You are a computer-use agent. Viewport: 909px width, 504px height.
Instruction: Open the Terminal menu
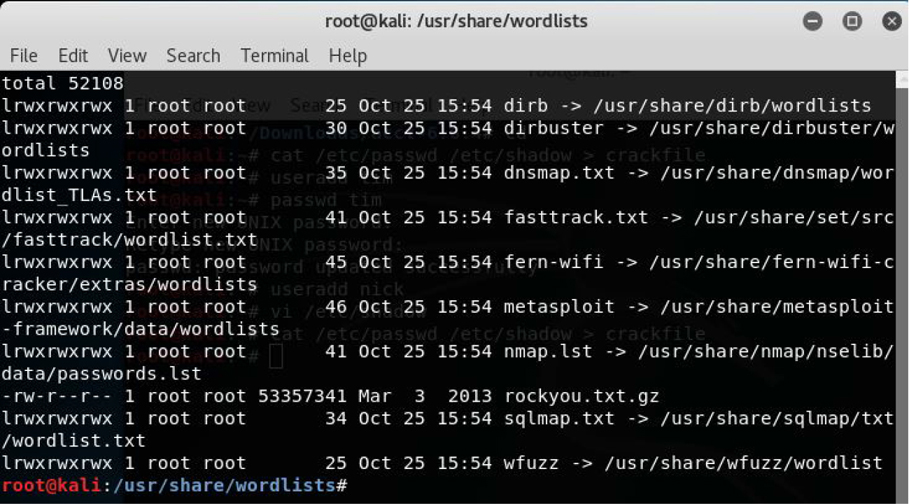(274, 56)
